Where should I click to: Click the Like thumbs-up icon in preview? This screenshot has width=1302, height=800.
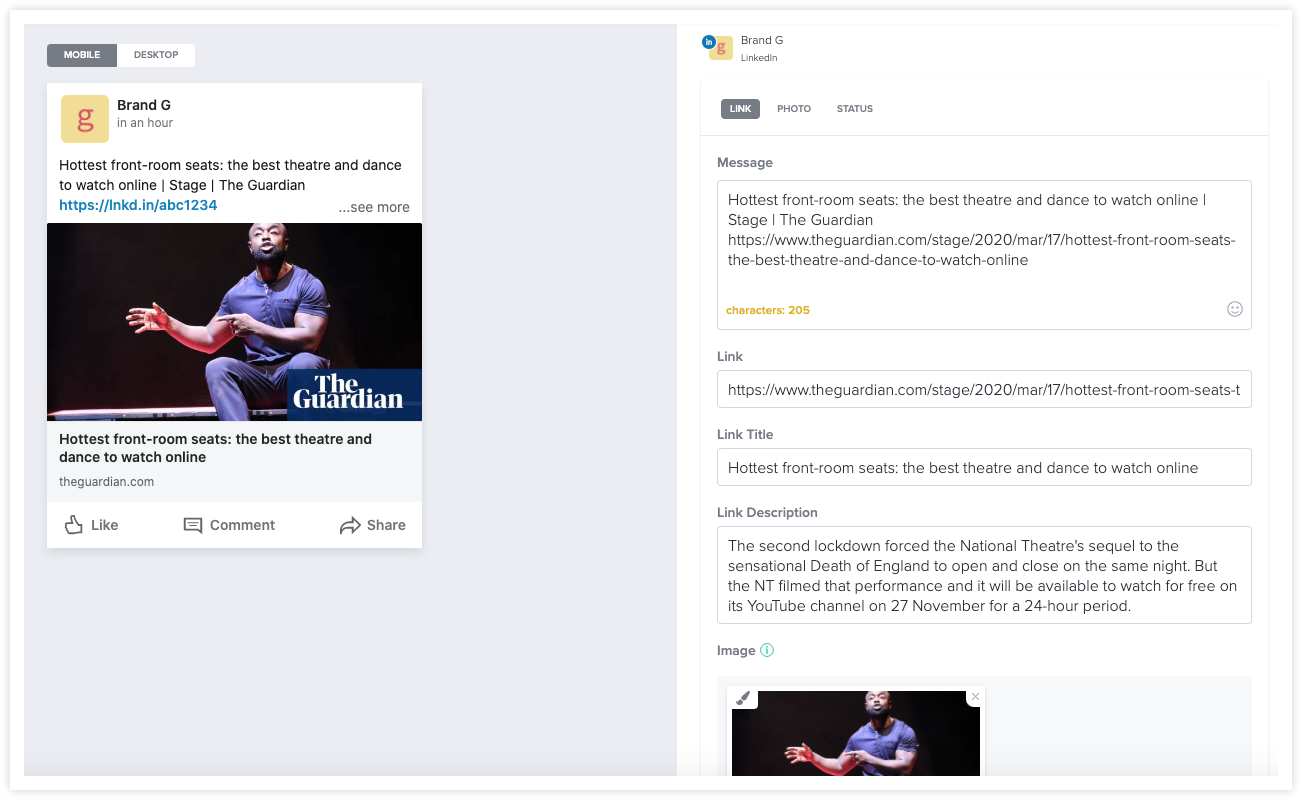coord(74,525)
